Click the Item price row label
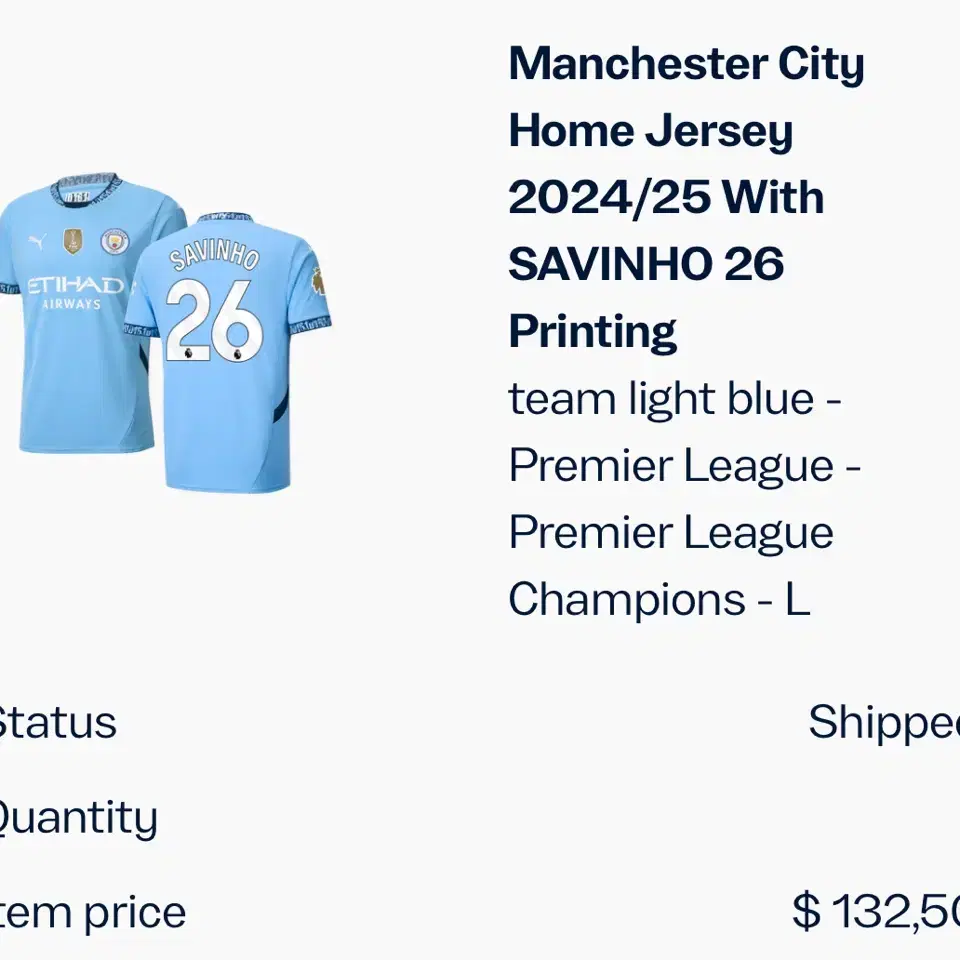 click(x=92, y=913)
